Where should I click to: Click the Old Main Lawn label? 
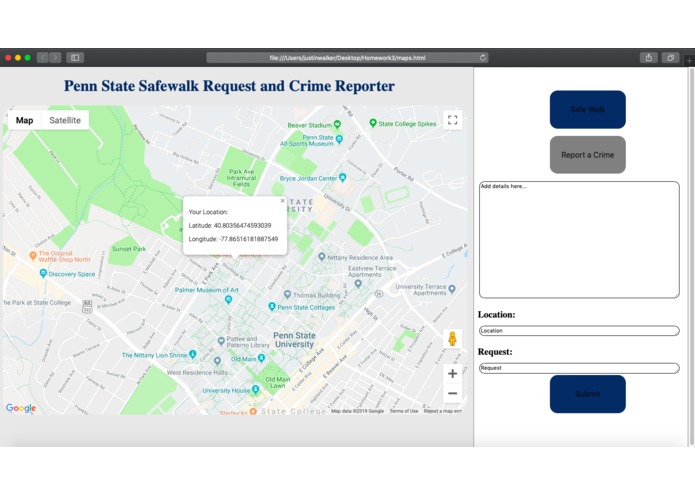tap(277, 382)
